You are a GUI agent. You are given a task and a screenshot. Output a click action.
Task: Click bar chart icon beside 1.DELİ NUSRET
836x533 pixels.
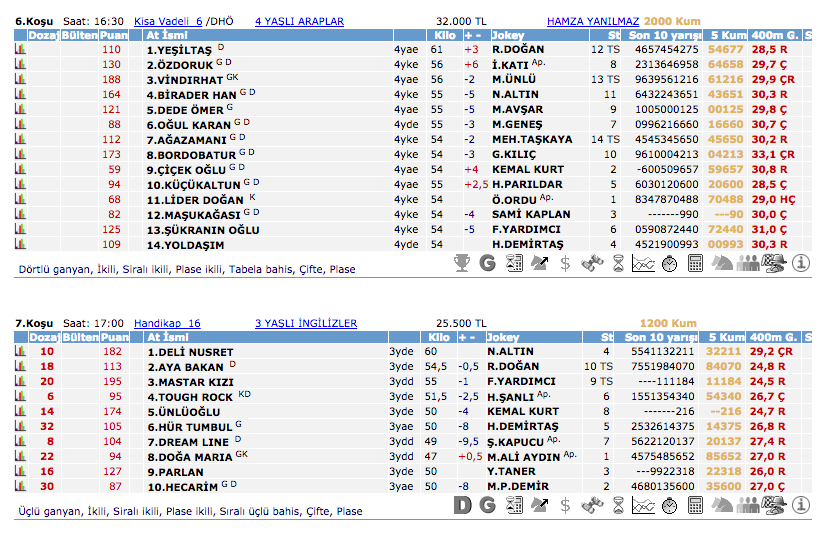pyautogui.click(x=20, y=352)
